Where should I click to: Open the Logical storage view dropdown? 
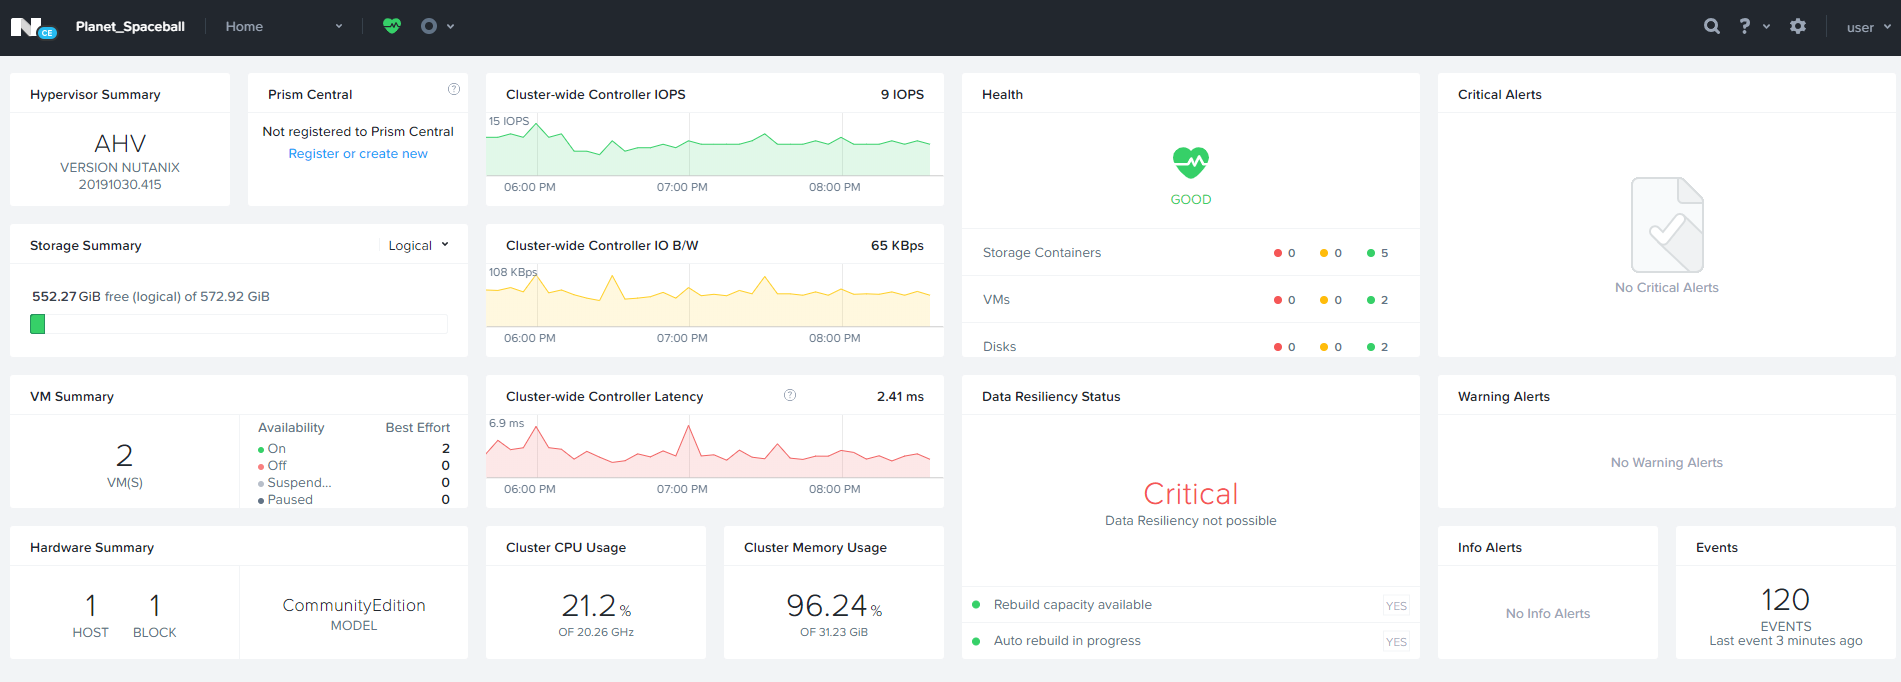coord(418,245)
